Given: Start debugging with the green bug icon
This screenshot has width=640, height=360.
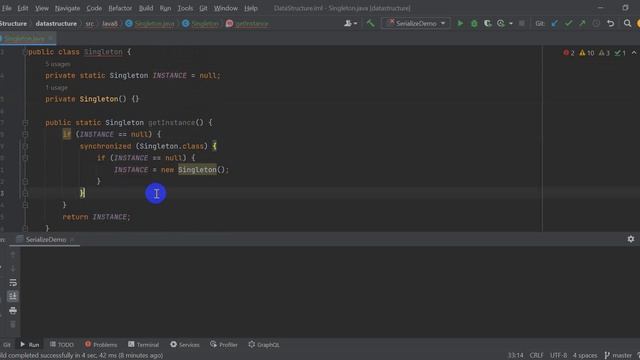Looking at the screenshot, I should (x=474, y=24).
